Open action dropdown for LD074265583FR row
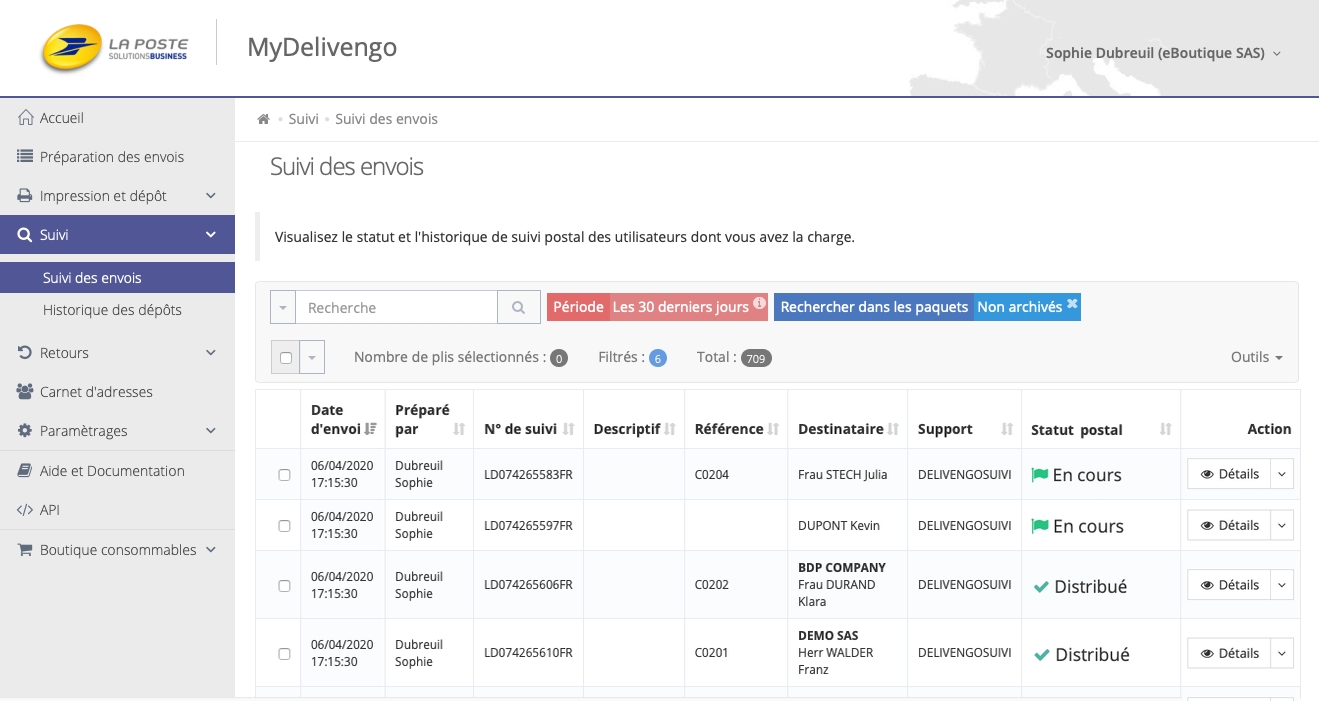This screenshot has width=1323, height=701. 1282,474
